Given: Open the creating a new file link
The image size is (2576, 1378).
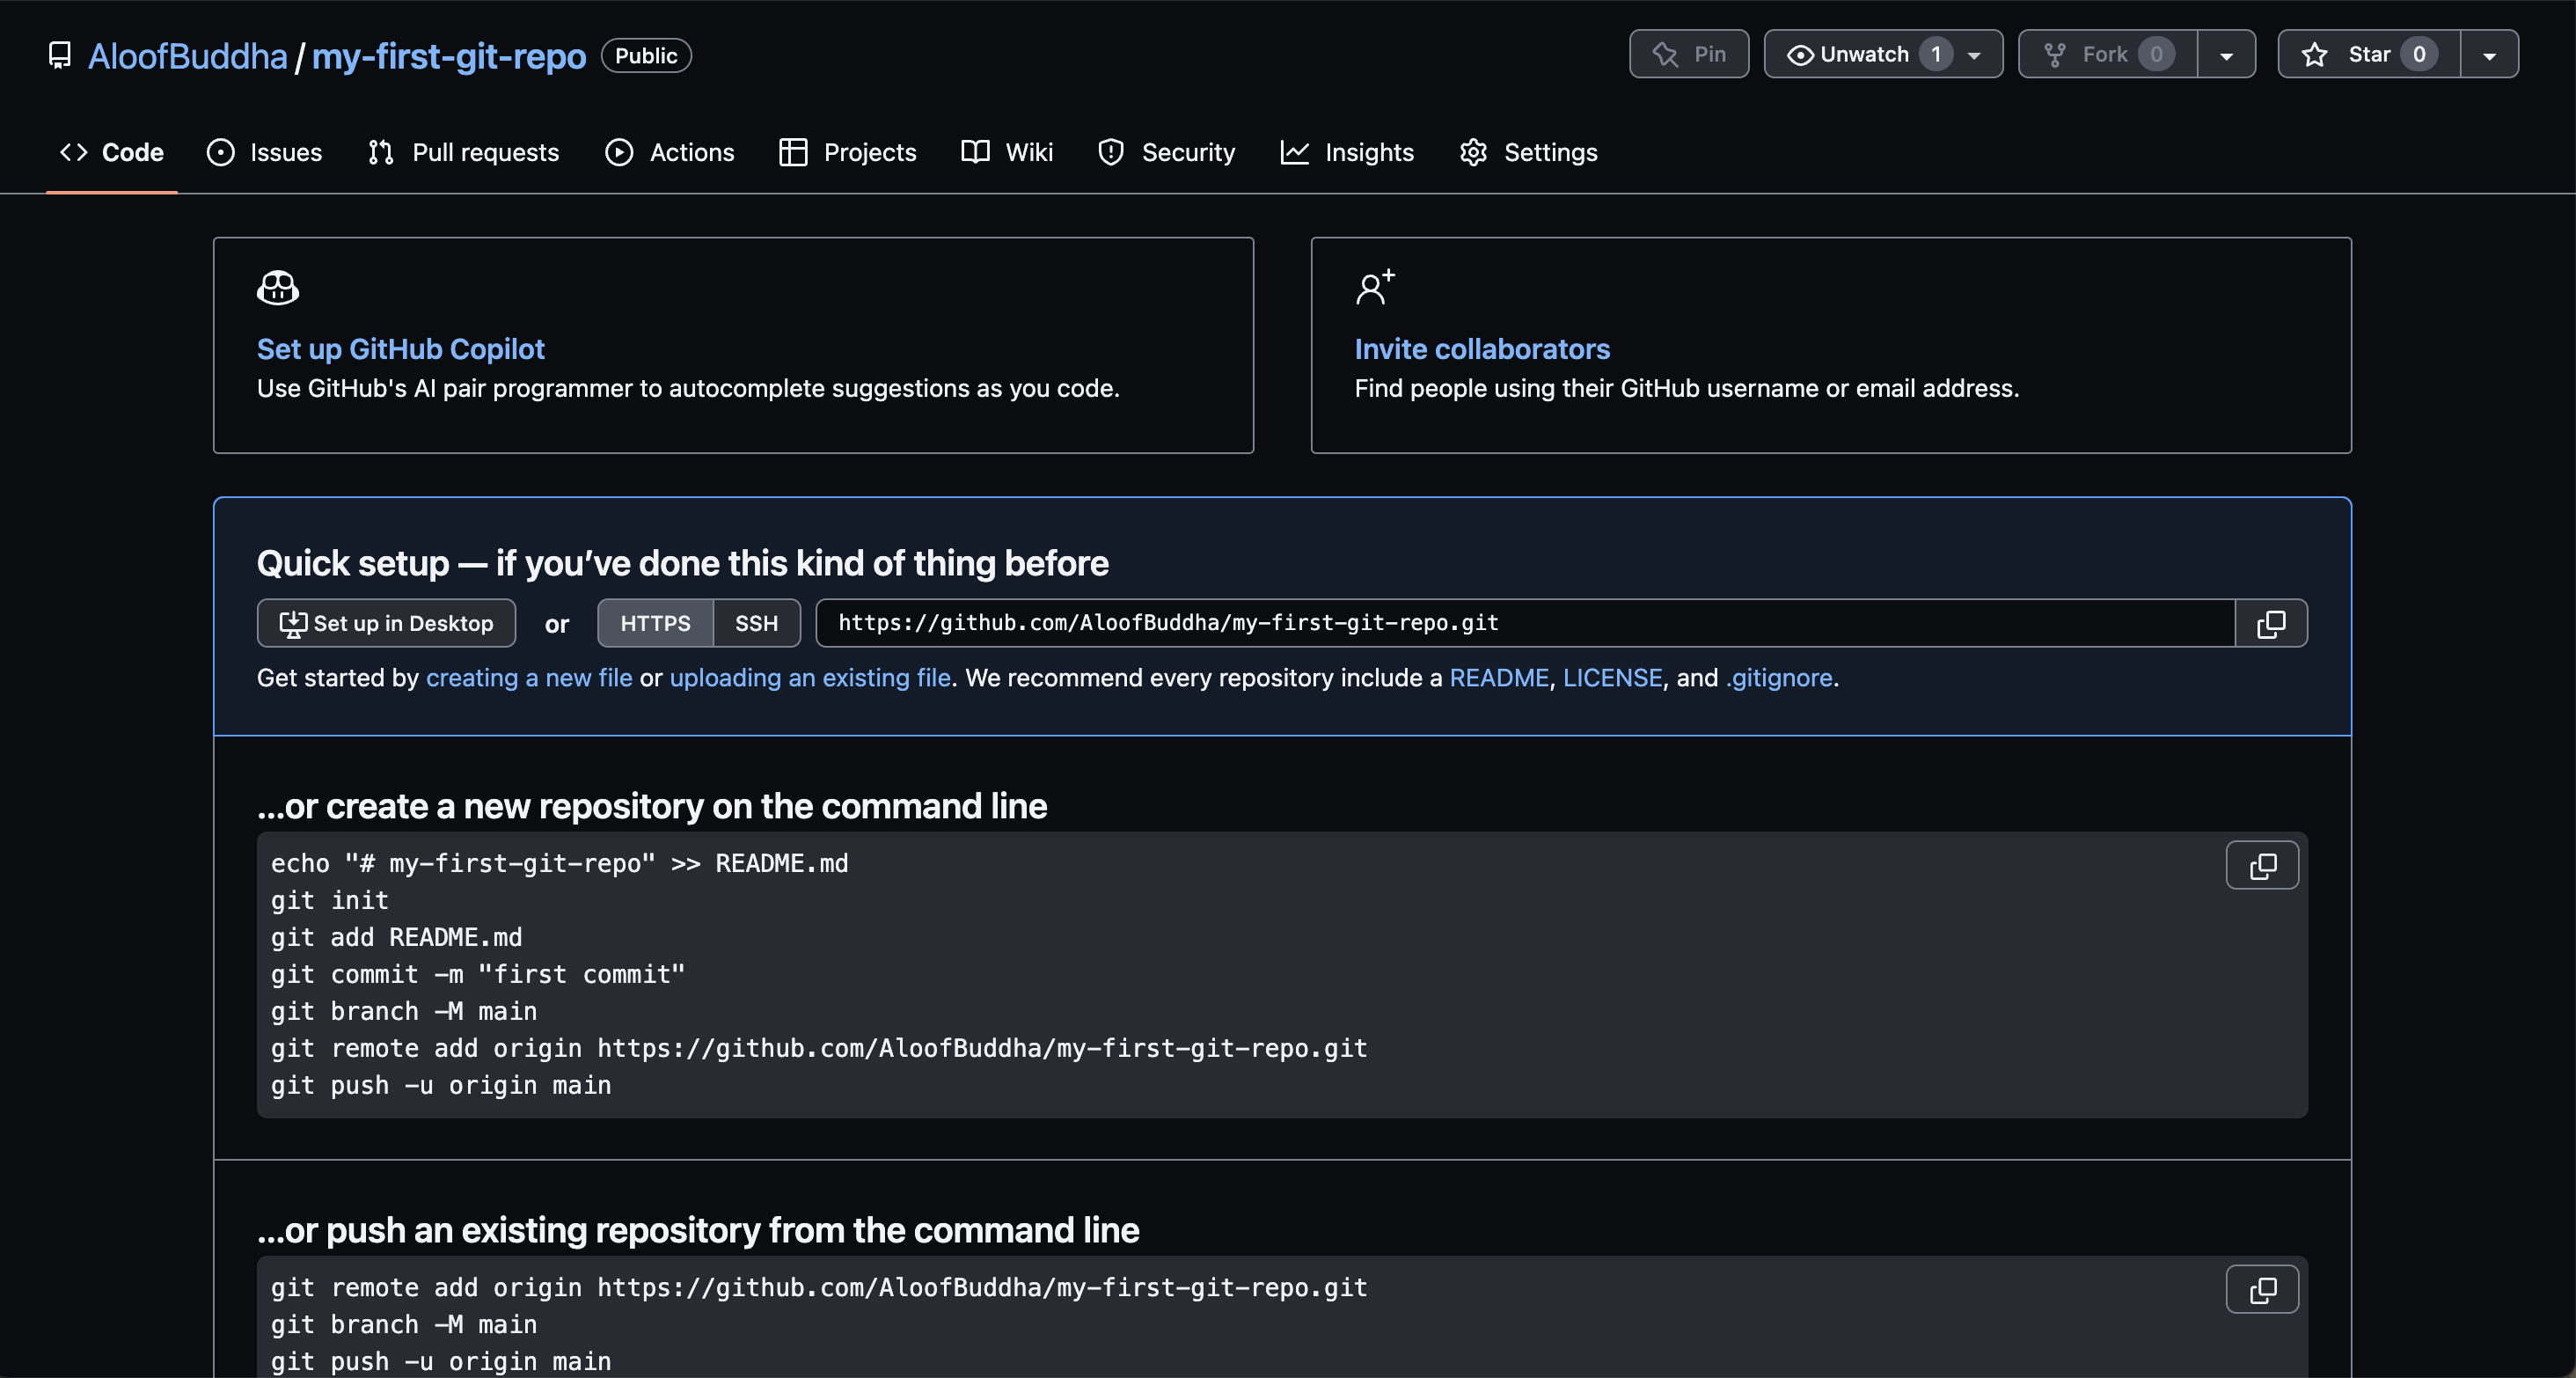Looking at the screenshot, I should tap(529, 678).
